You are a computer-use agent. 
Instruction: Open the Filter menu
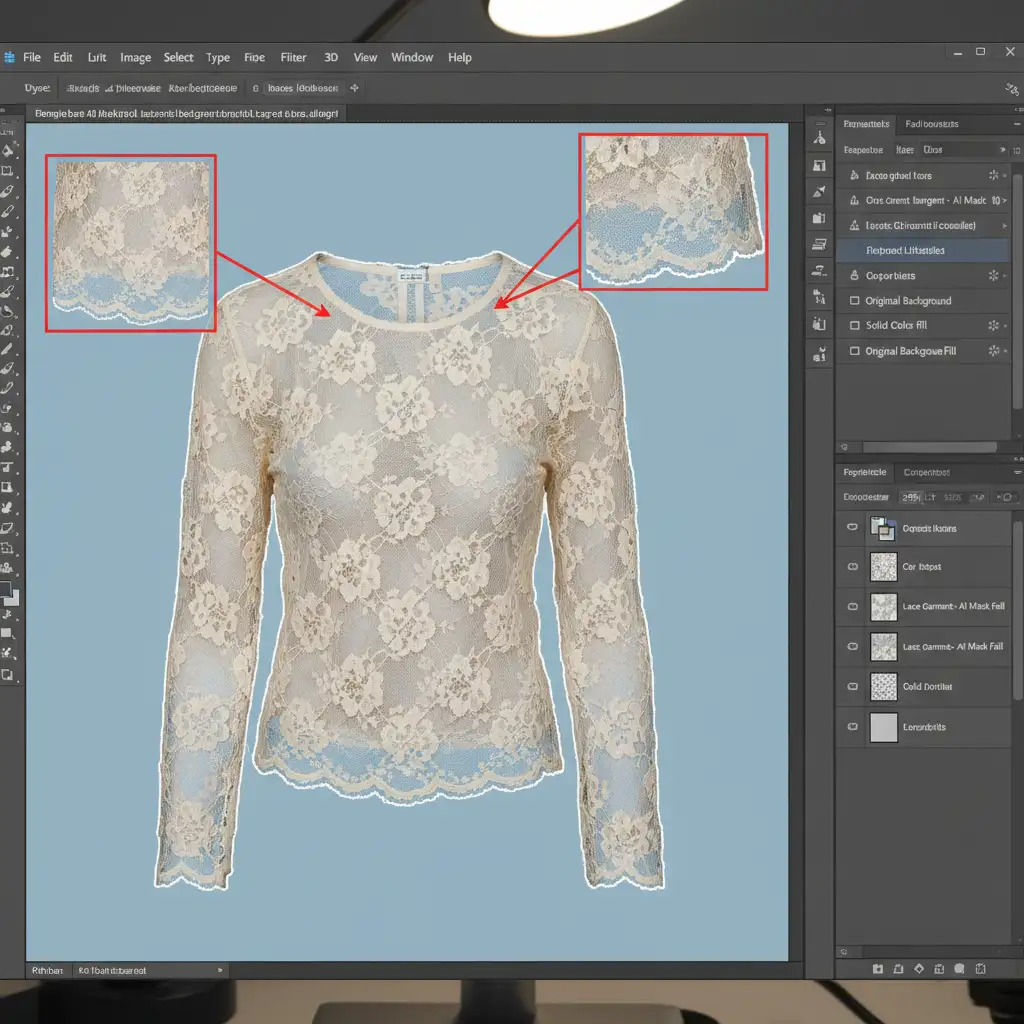click(x=293, y=58)
